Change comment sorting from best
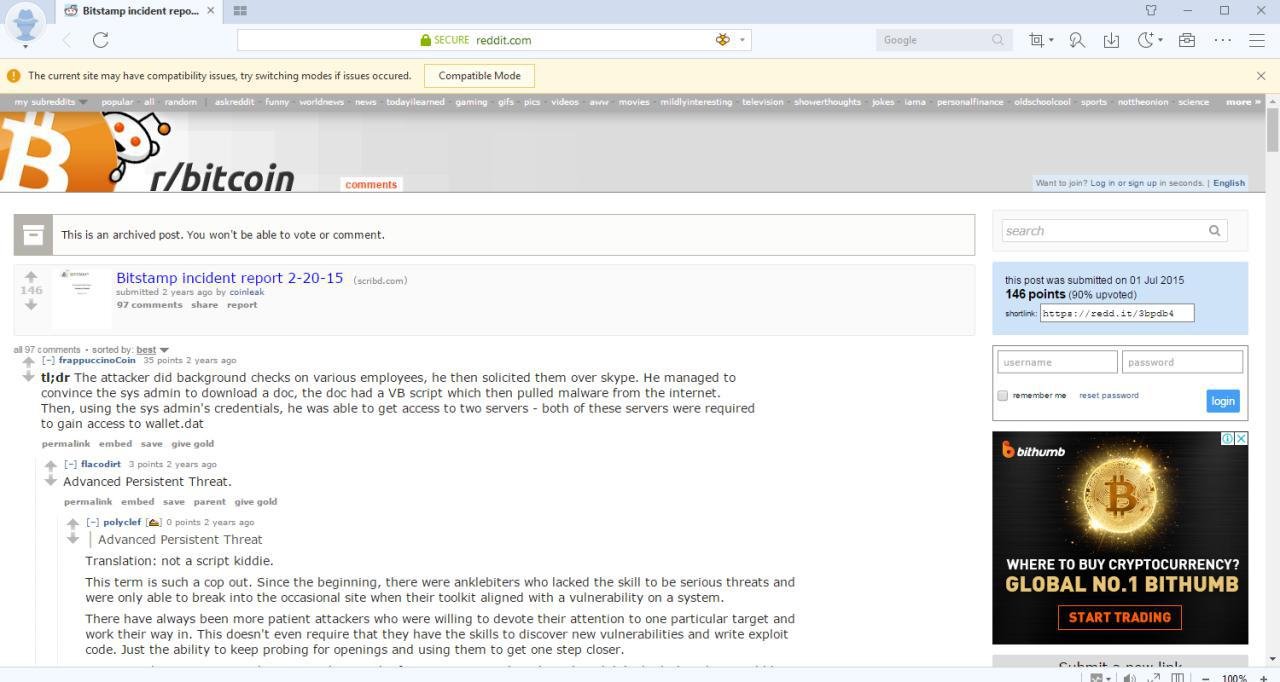This screenshot has width=1280, height=682. tap(152, 350)
